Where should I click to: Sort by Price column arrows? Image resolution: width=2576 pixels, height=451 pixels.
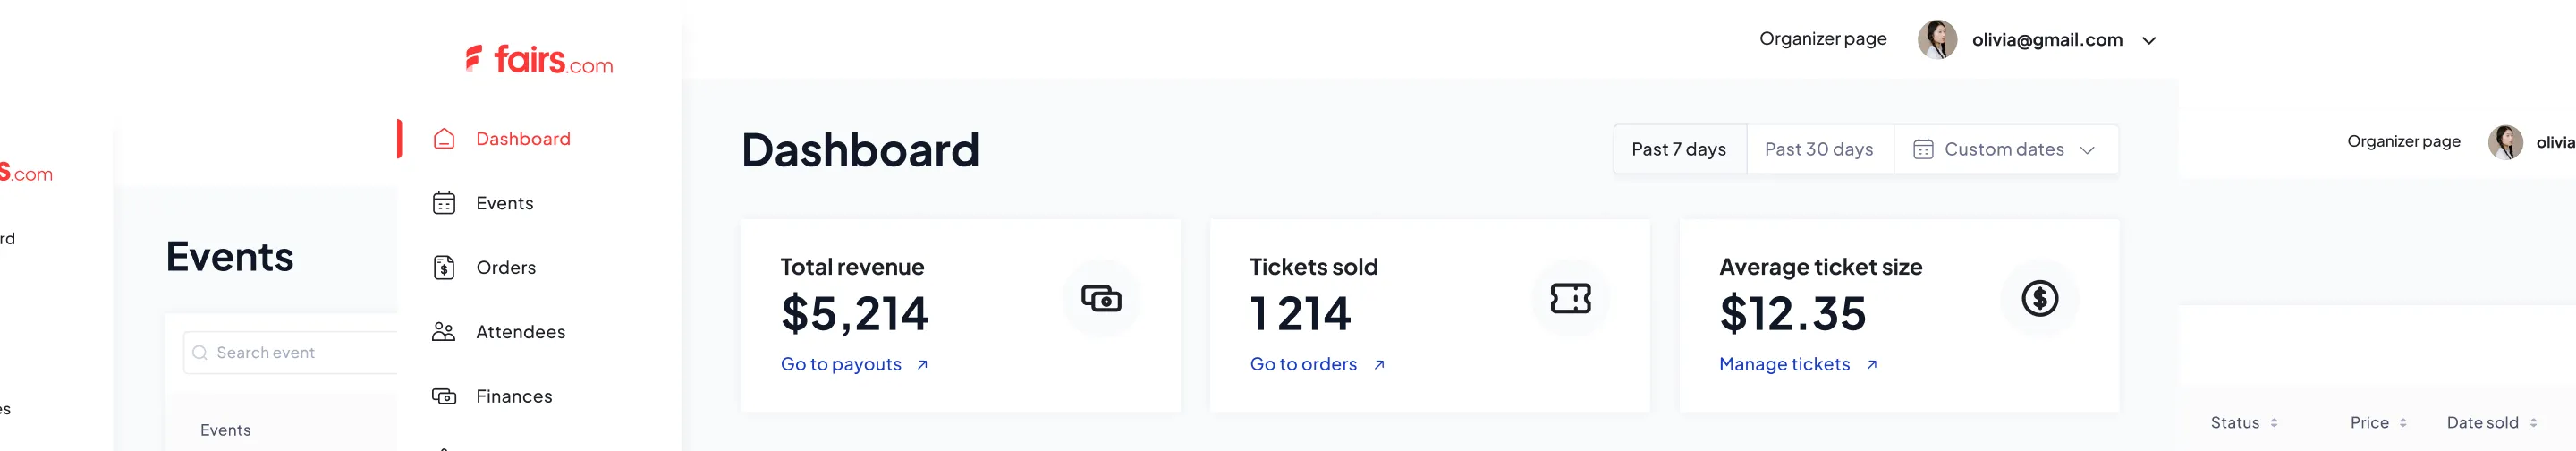2403,423
